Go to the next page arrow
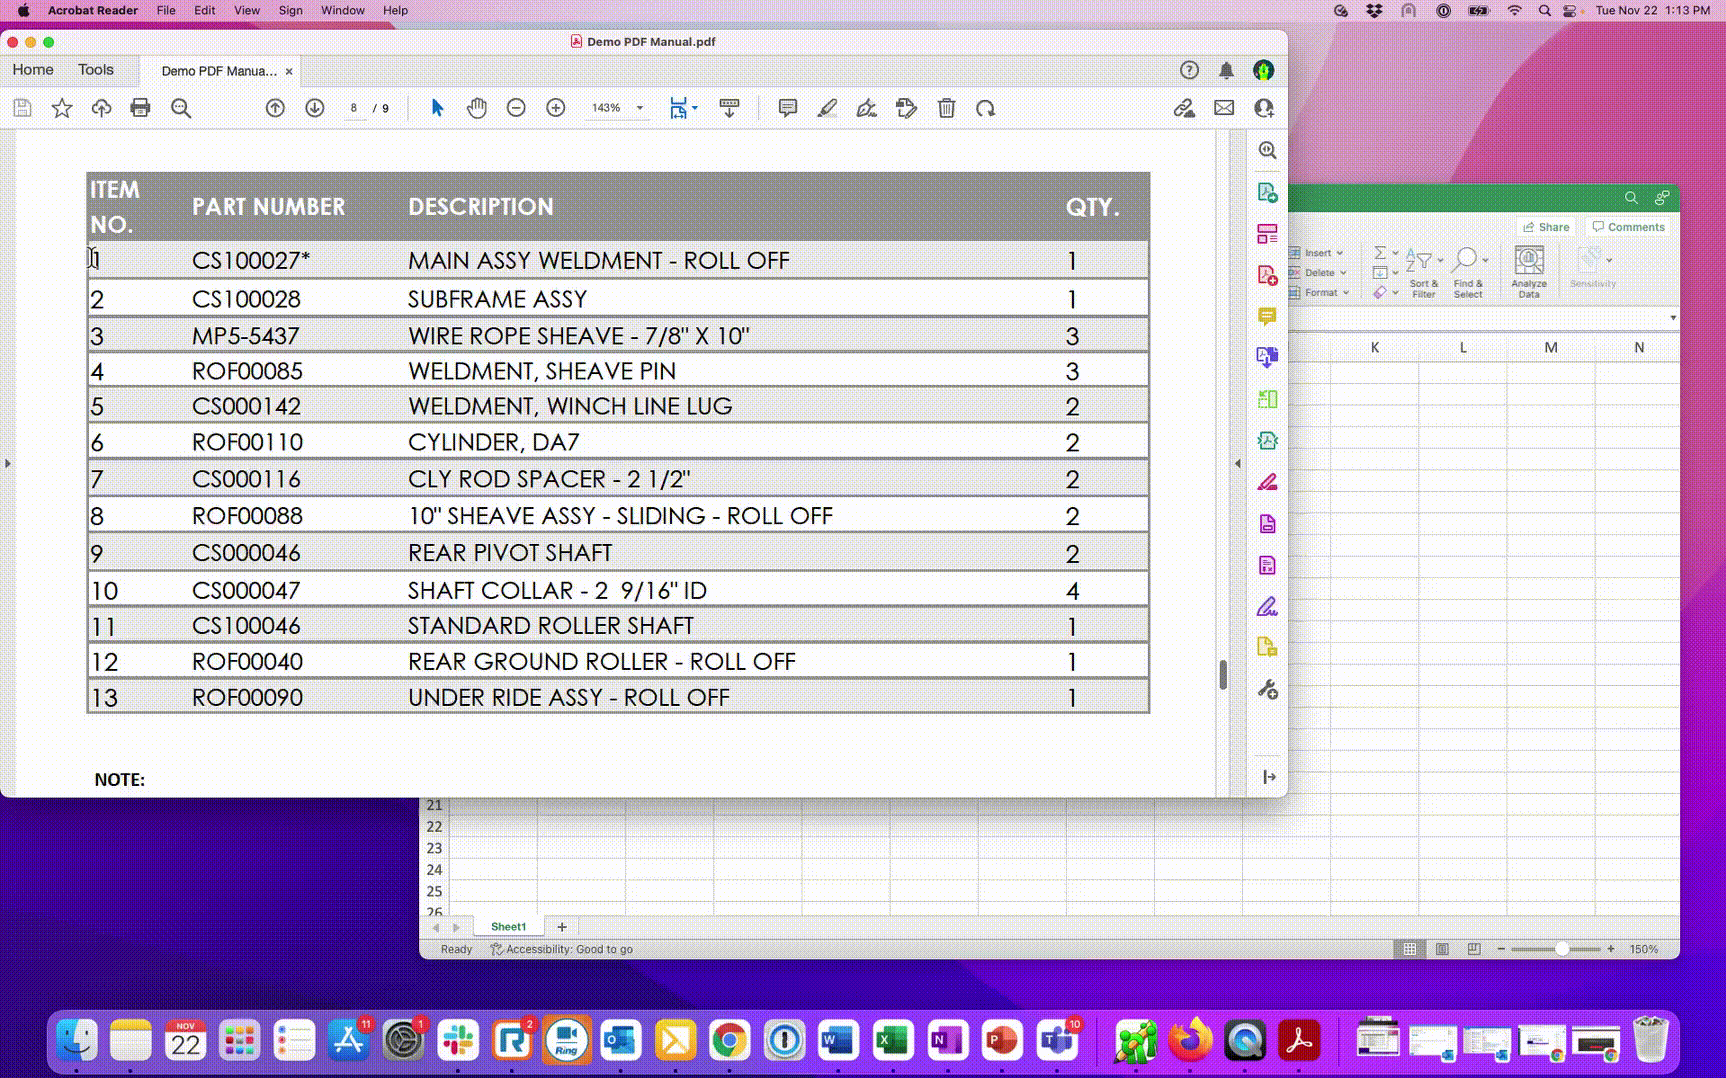 (314, 108)
